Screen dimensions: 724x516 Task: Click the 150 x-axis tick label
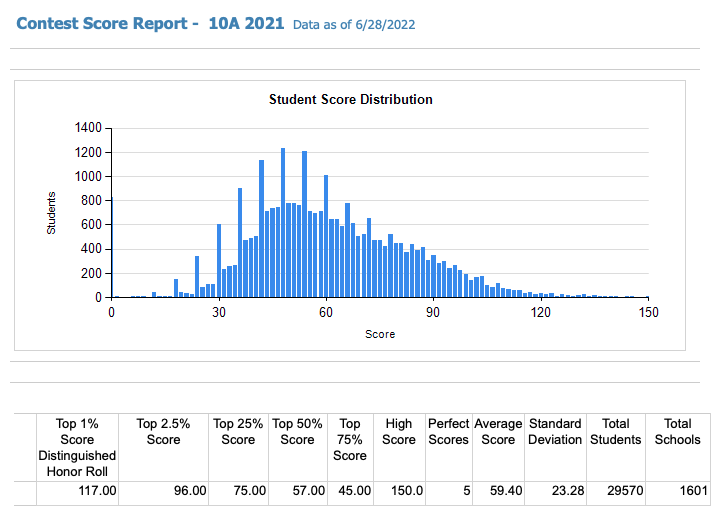[648, 312]
